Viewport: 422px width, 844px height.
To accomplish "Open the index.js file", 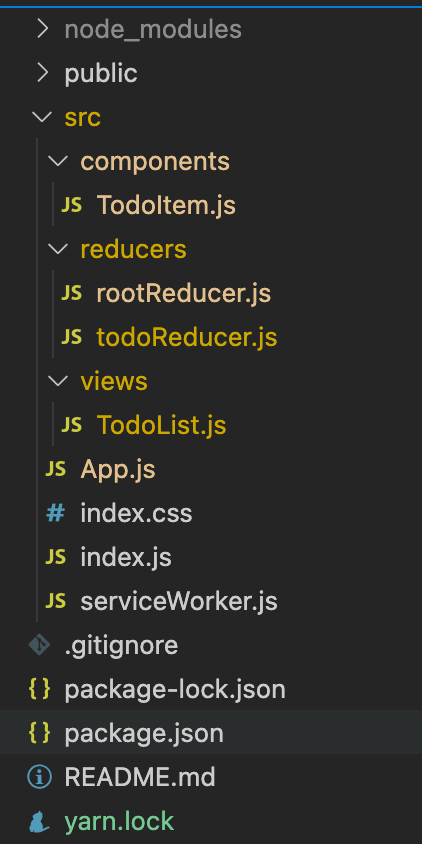I will pyautogui.click(x=126, y=558).
